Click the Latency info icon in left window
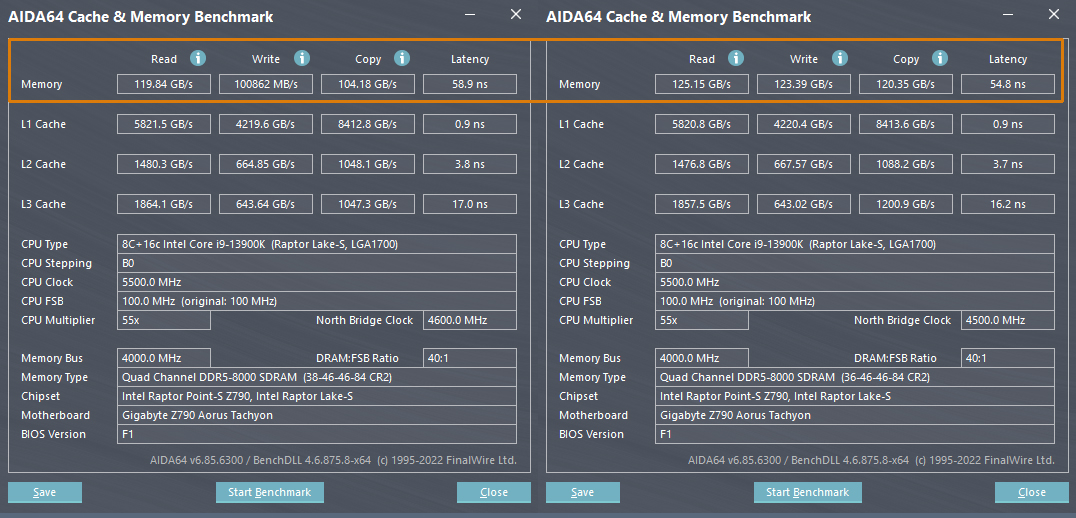1076x518 pixels. pos(505,59)
